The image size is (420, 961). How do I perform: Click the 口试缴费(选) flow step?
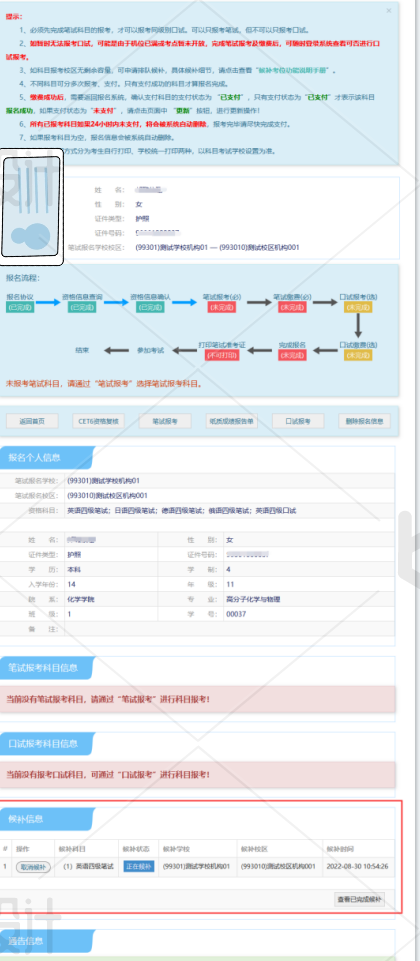pos(358,350)
